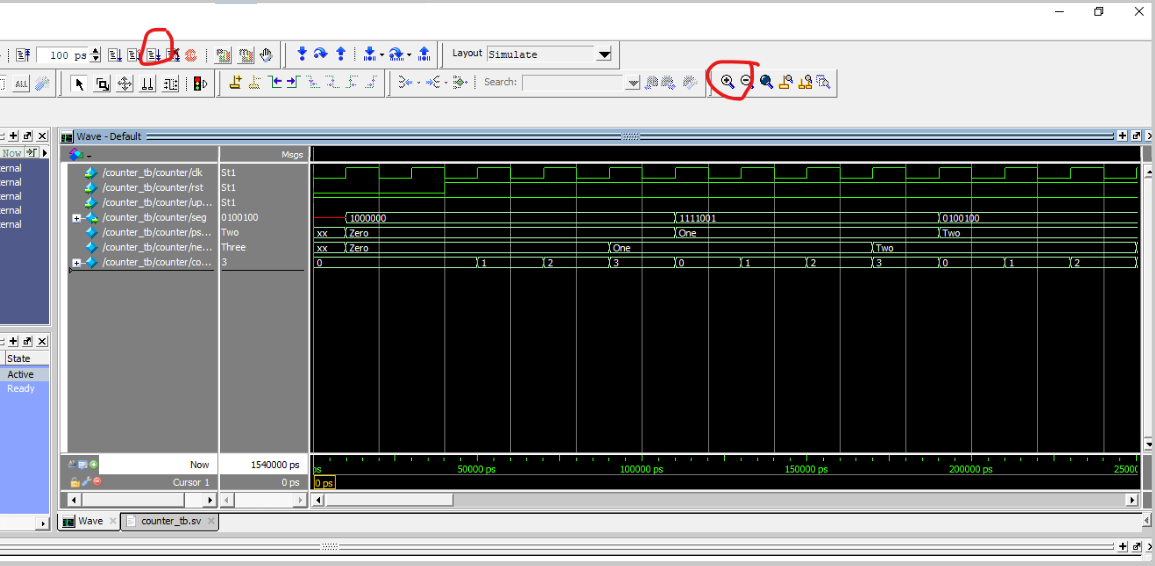The image size is (1155, 566).
Task: Click the Run Length icon left of the 100 ps field
Action: click(x=23, y=55)
